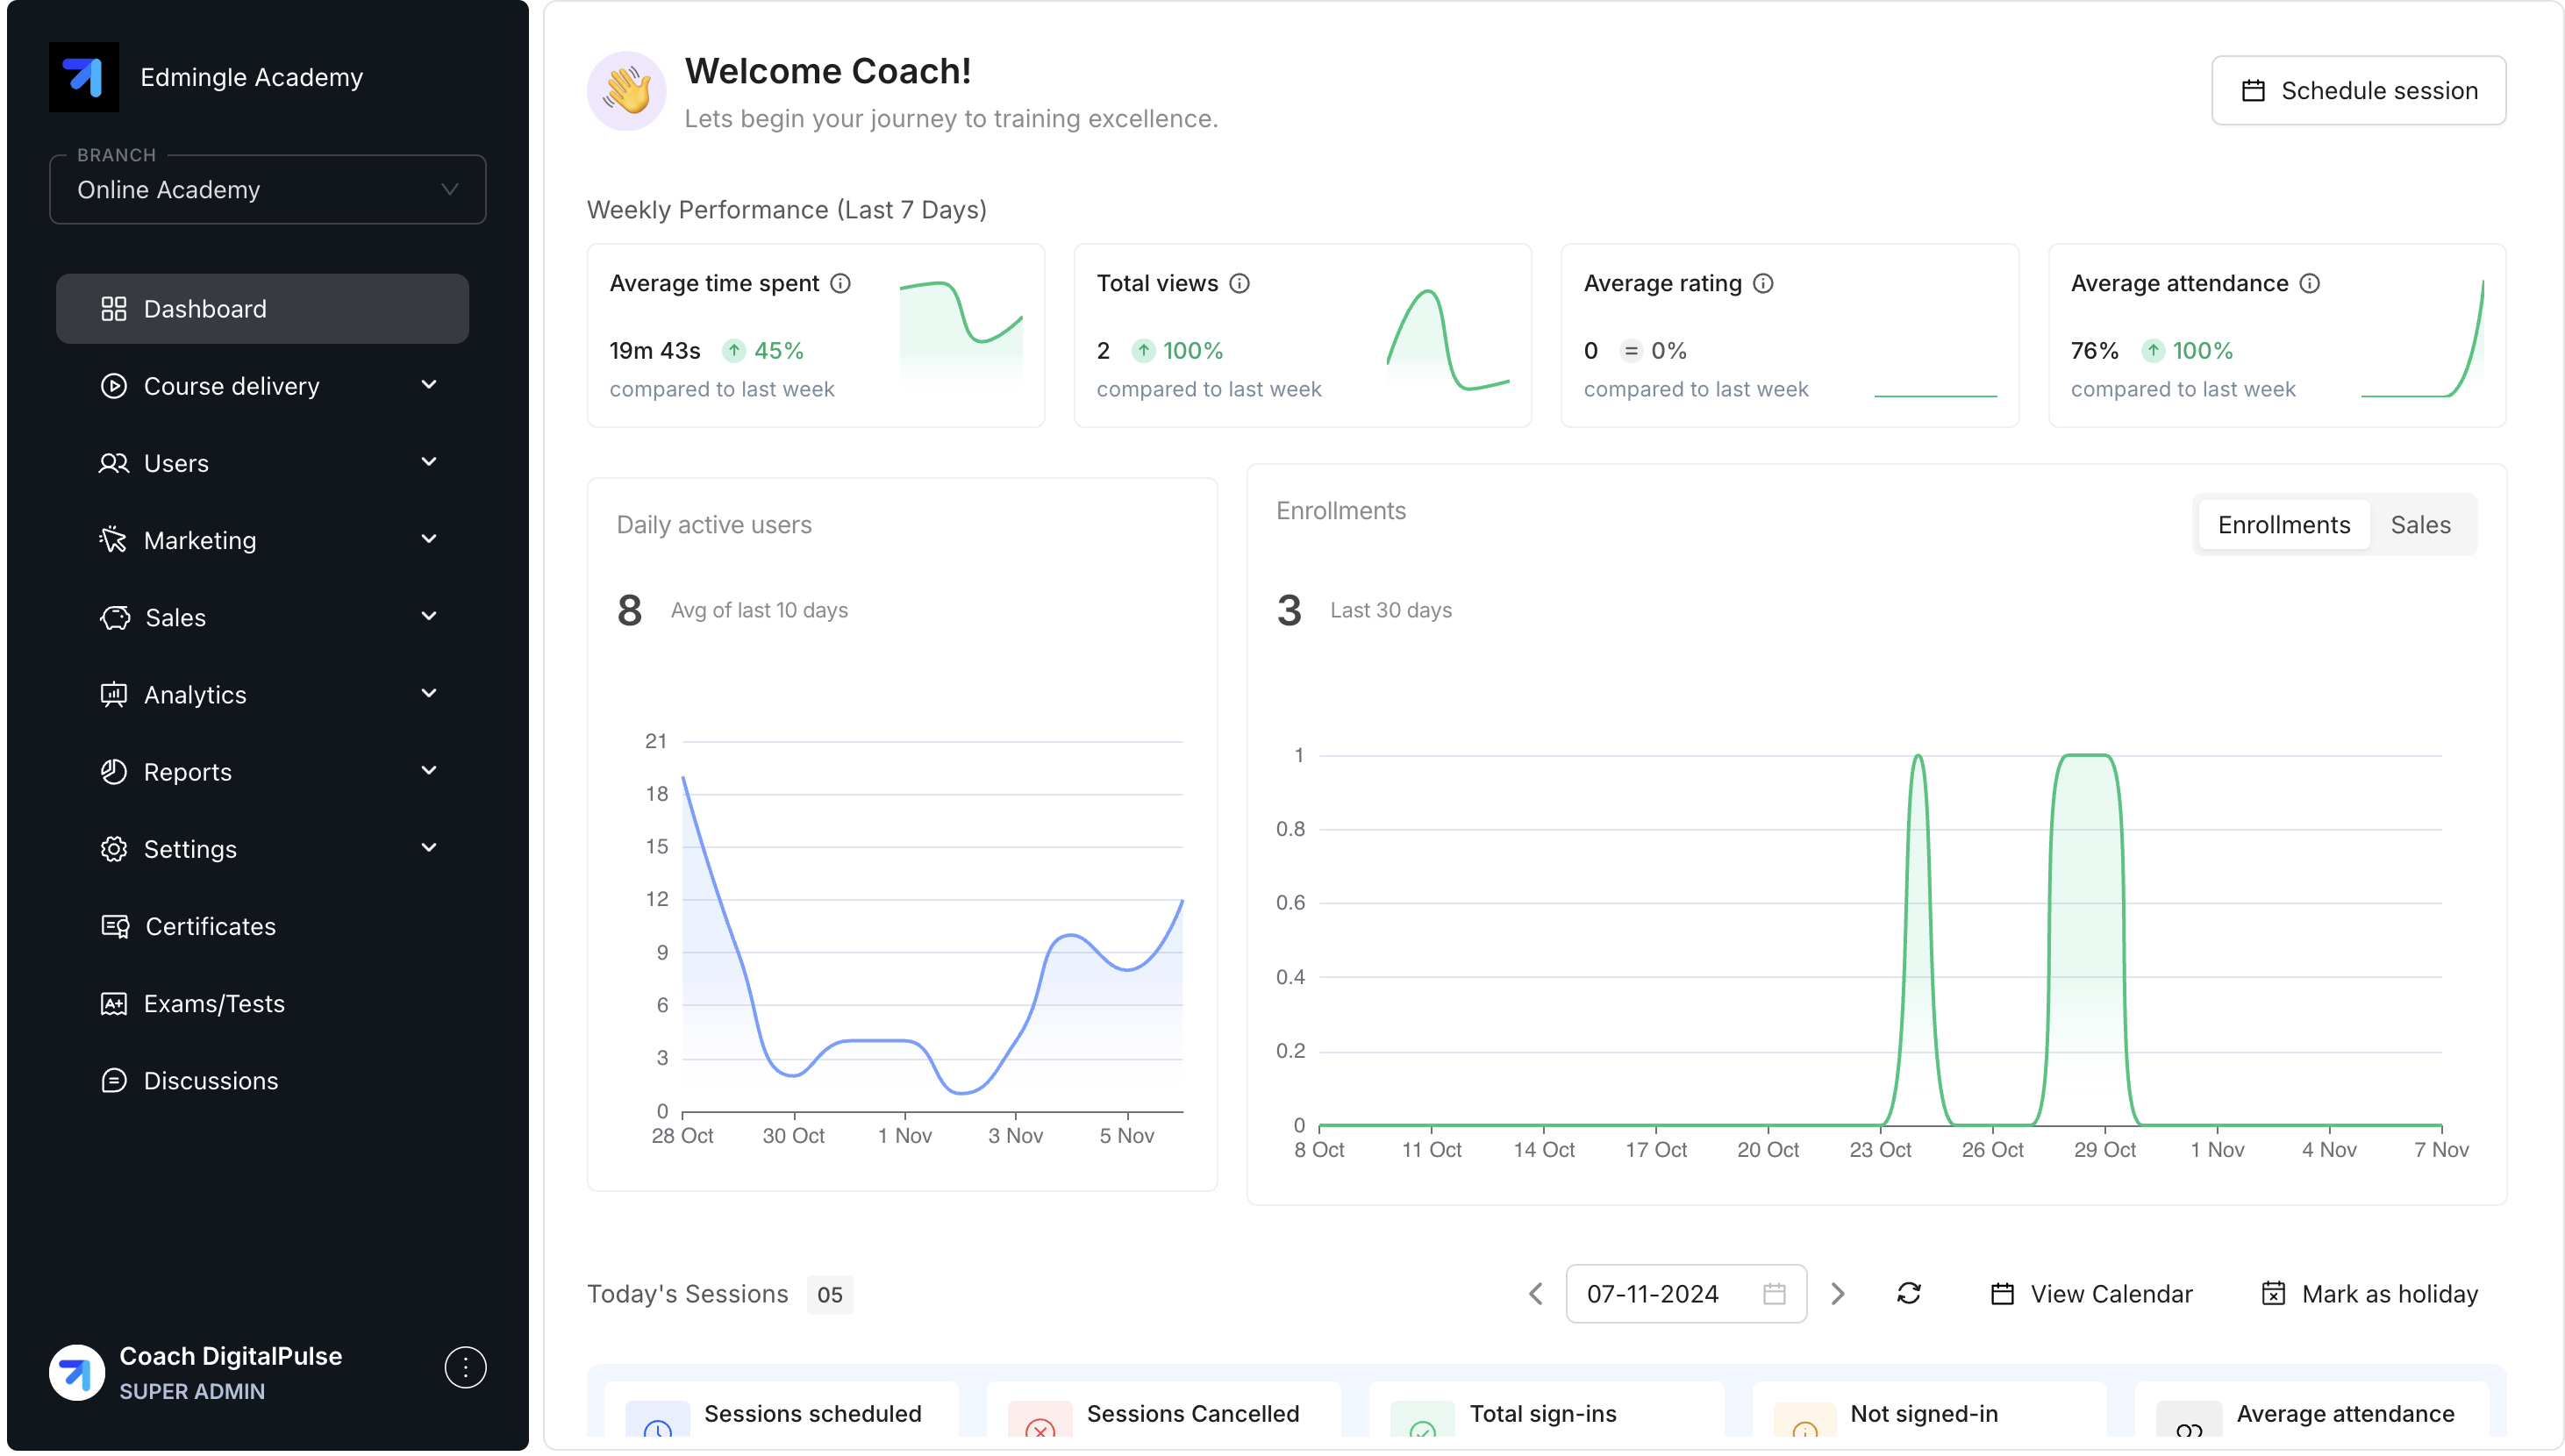Click info icon beside Average attendance
The height and width of the screenshot is (1456, 2565).
2309,283
